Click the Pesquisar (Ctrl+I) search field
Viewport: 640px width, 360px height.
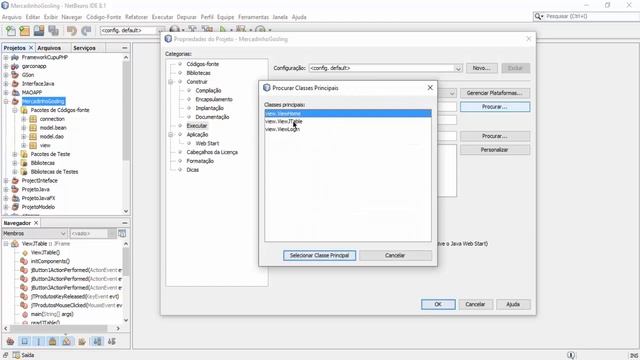point(591,16)
